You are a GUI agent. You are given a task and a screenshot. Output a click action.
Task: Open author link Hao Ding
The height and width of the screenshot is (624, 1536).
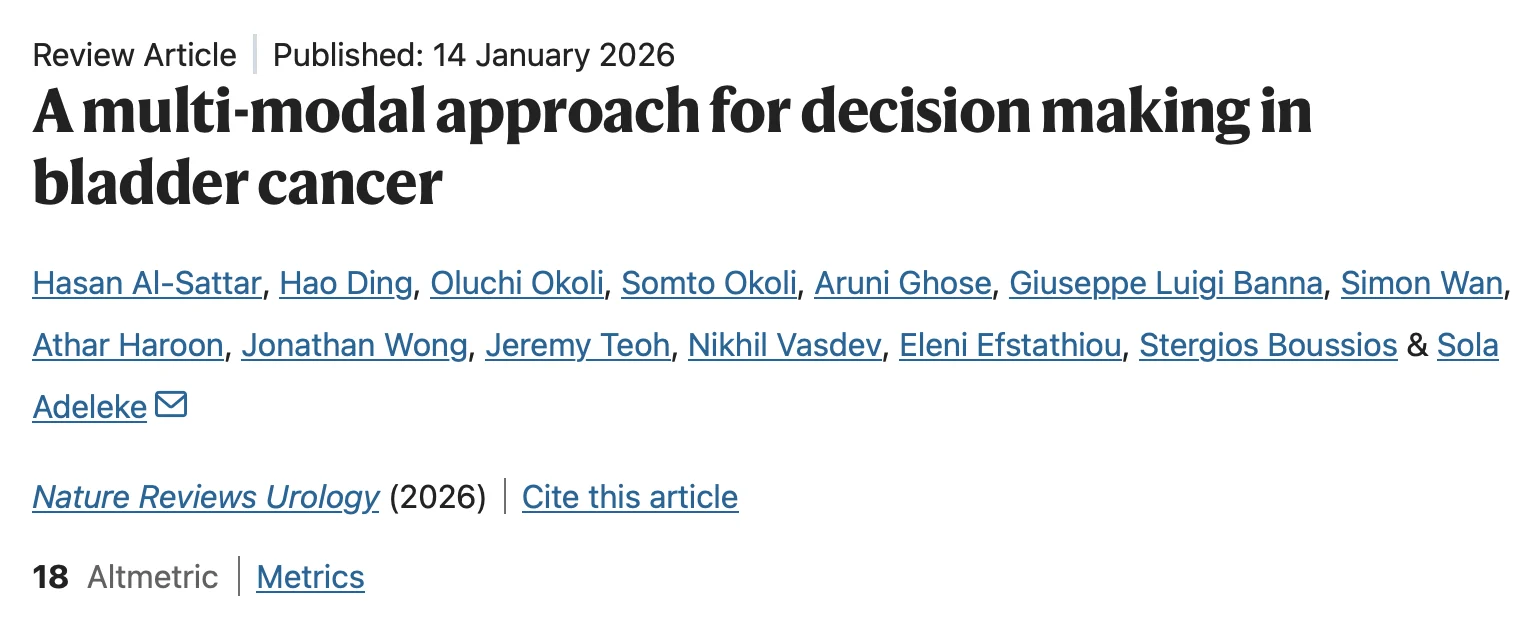(346, 284)
